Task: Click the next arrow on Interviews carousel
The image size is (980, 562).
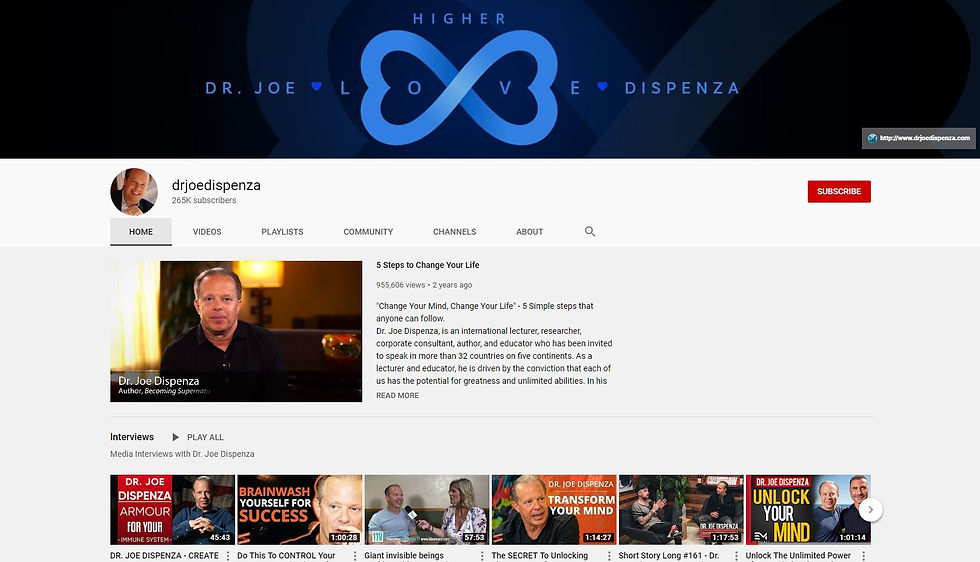Action: coord(870,509)
